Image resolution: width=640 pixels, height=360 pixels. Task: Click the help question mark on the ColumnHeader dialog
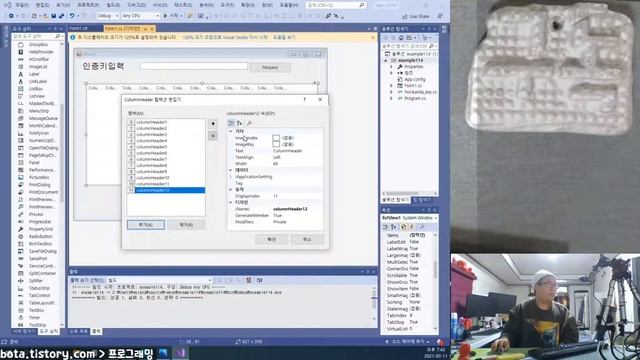[304, 99]
